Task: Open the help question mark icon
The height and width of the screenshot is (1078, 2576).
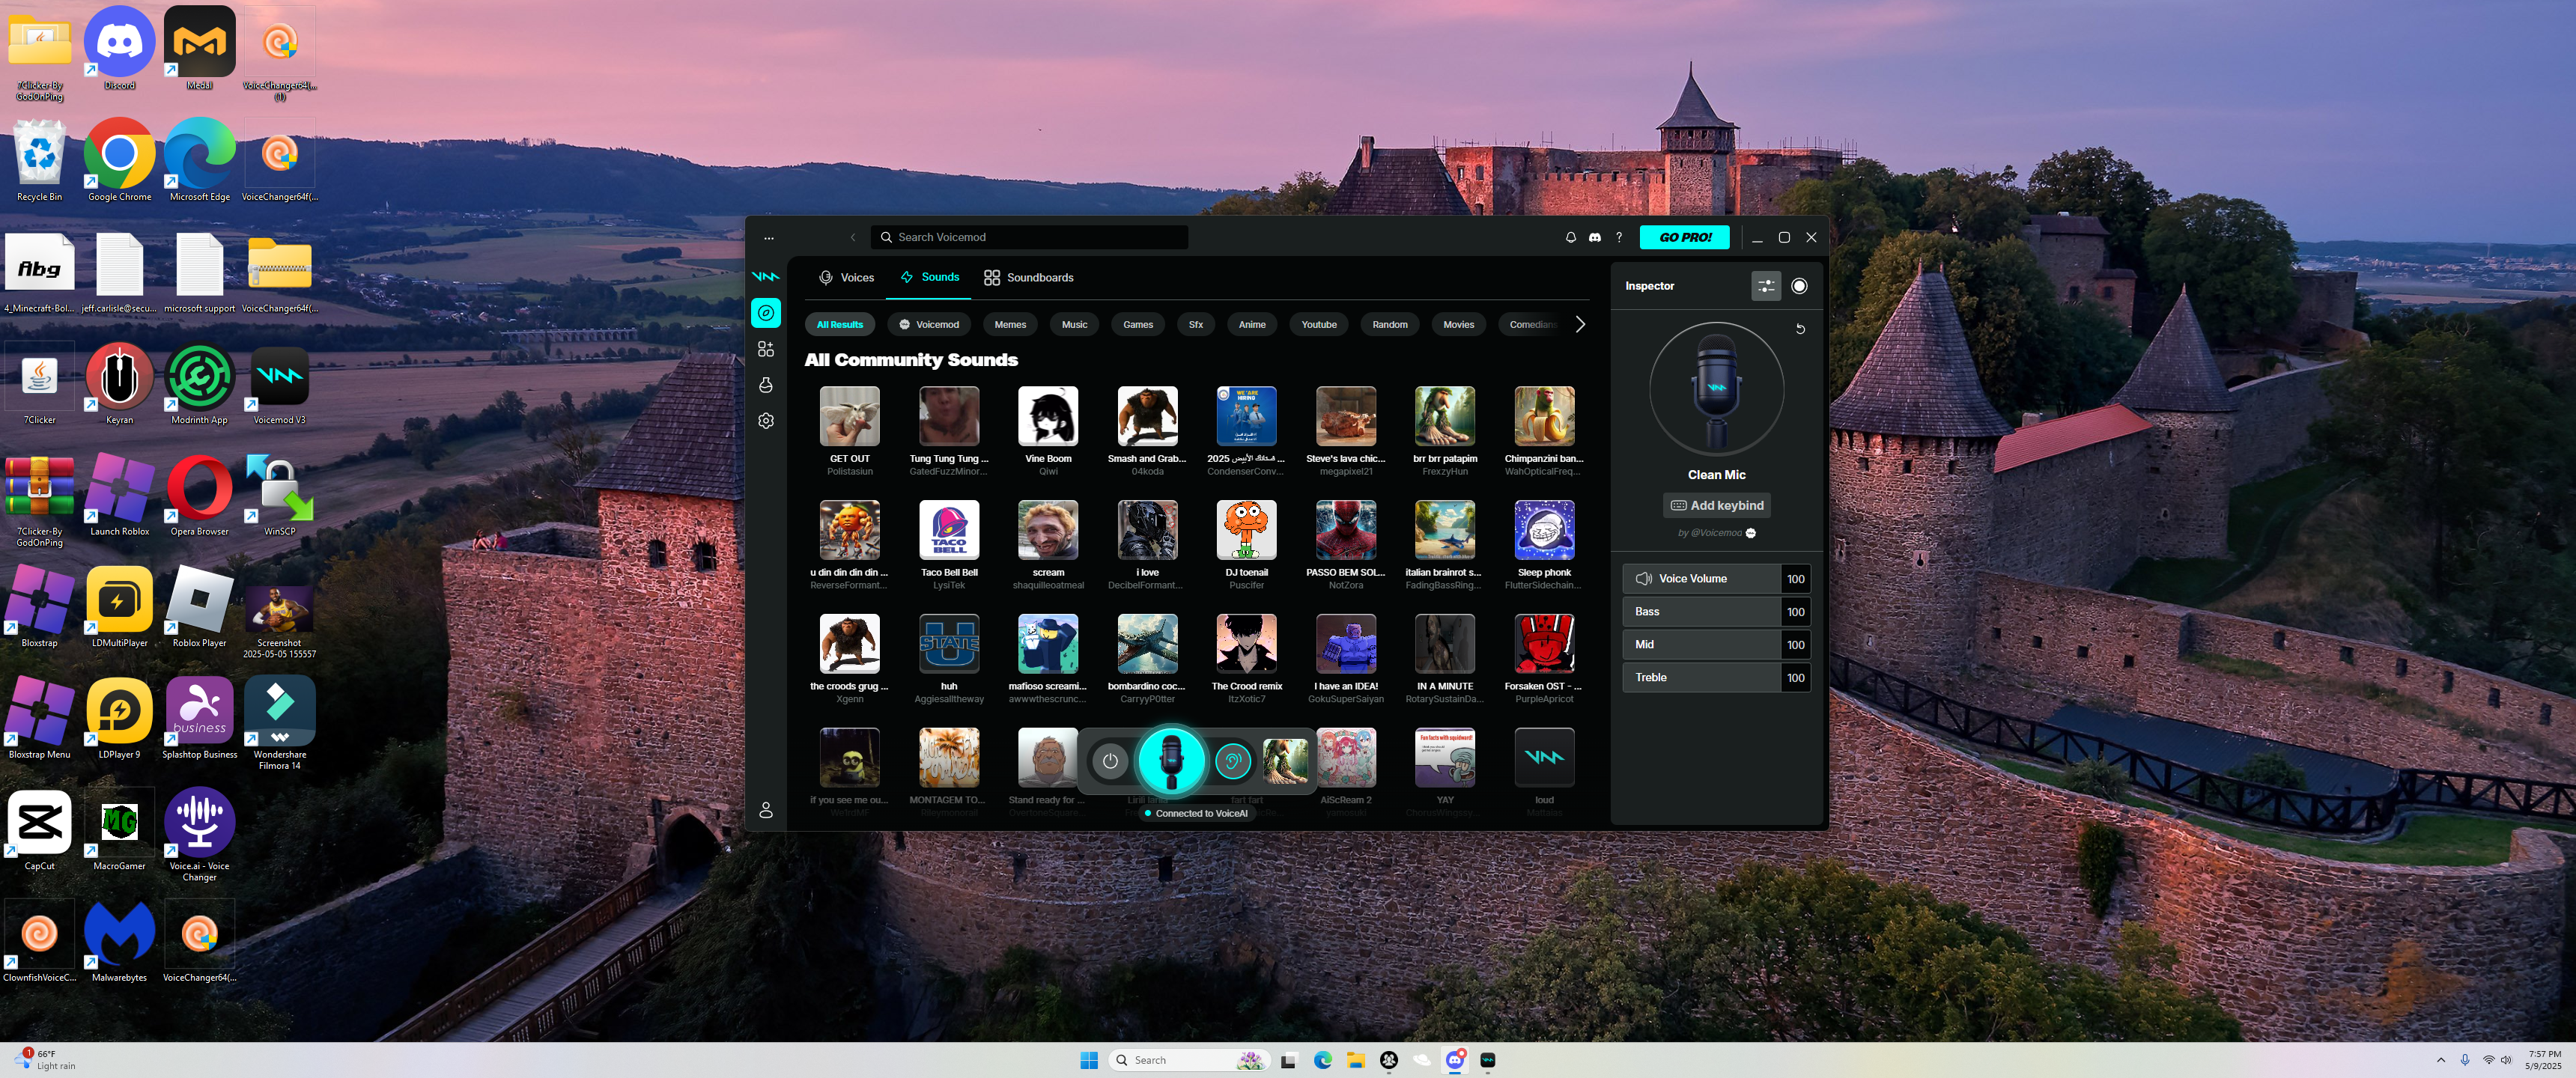Action: click(x=1619, y=237)
